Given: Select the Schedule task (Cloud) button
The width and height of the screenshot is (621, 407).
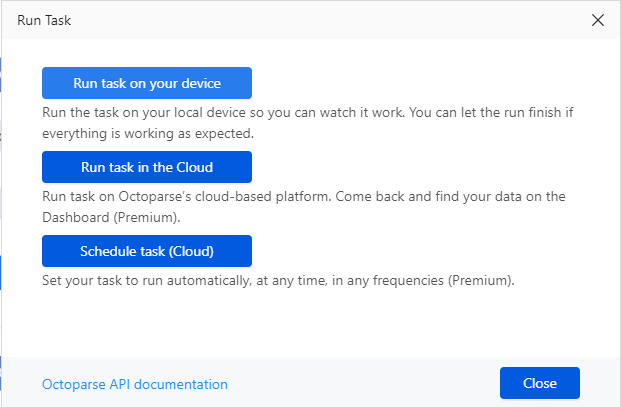Looking at the screenshot, I should point(146,250).
